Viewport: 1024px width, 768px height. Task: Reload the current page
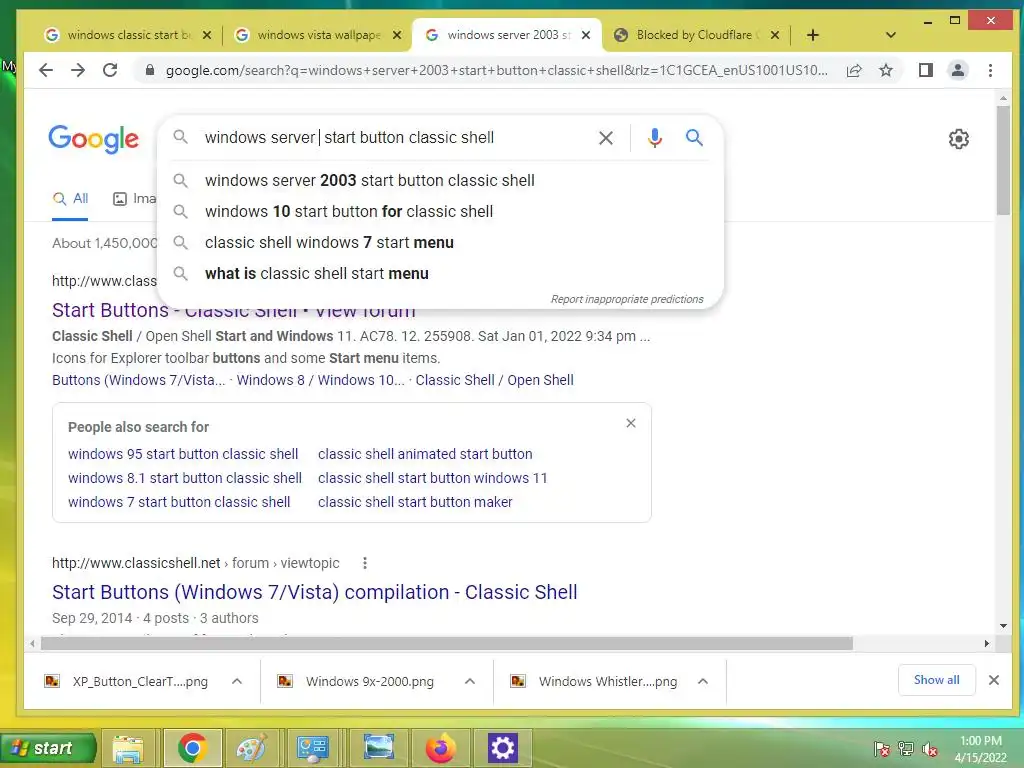tap(110, 70)
